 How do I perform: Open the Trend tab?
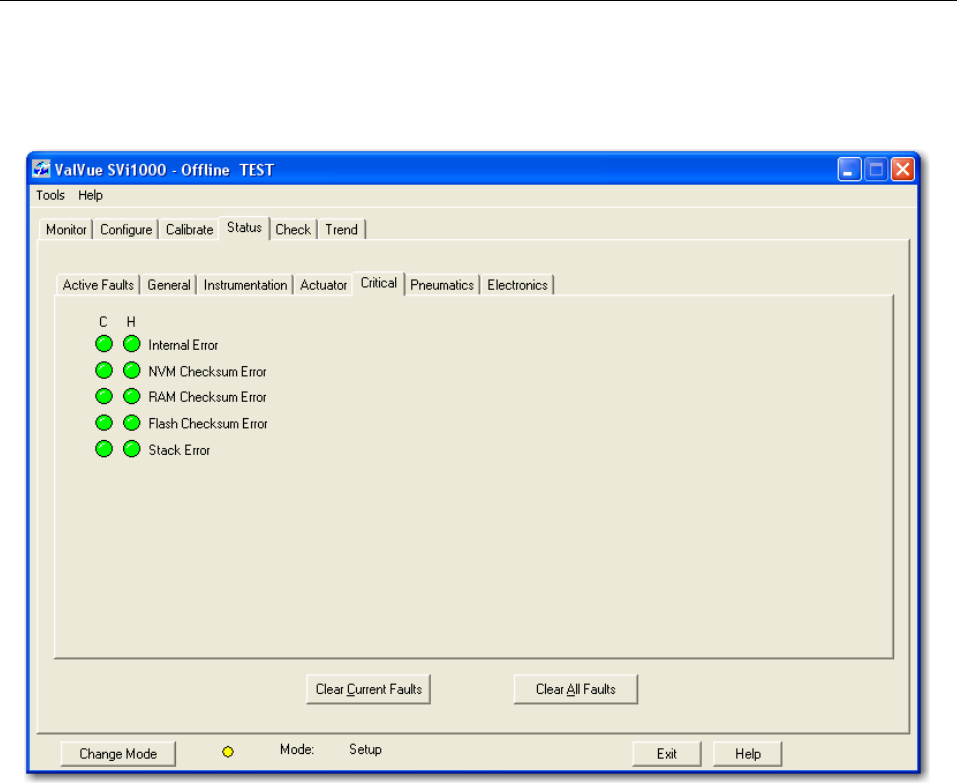pyautogui.click(x=341, y=229)
